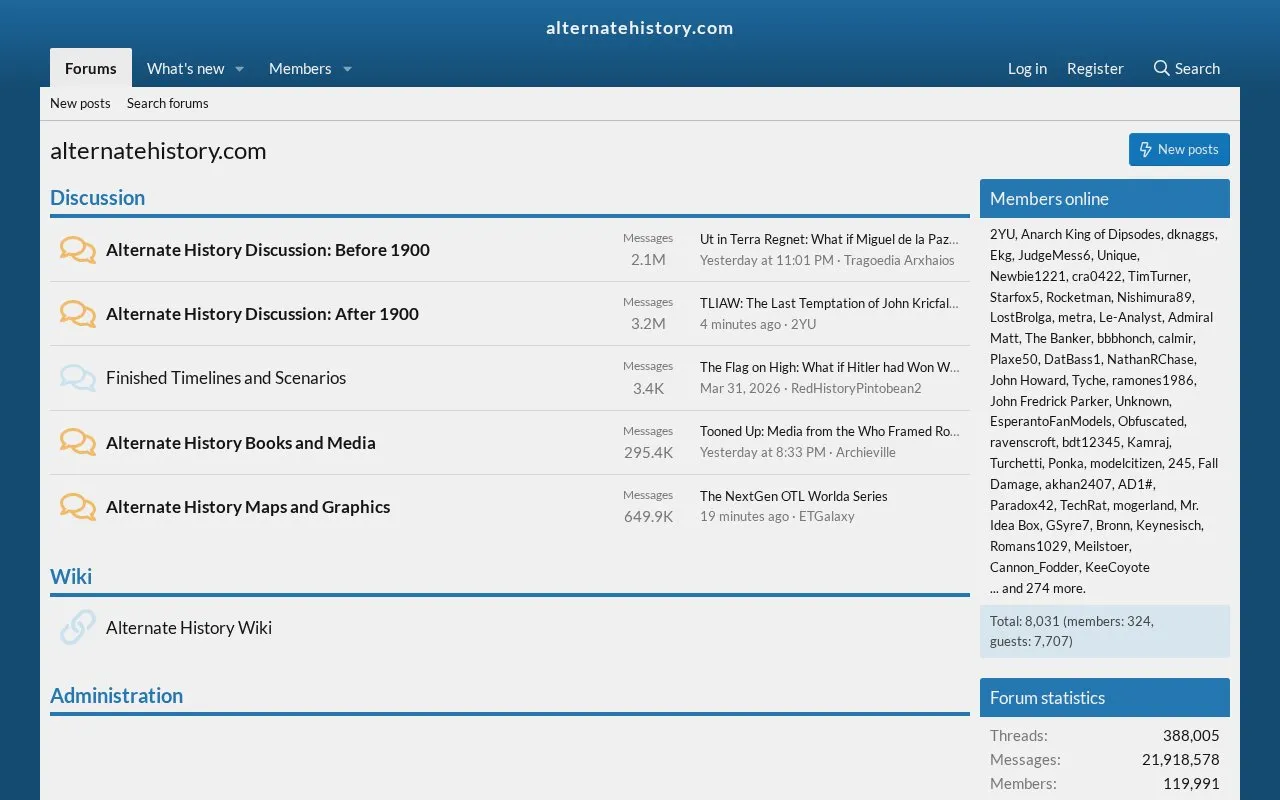
Task: Click the Administration category heading
Action: pyautogui.click(x=117, y=696)
